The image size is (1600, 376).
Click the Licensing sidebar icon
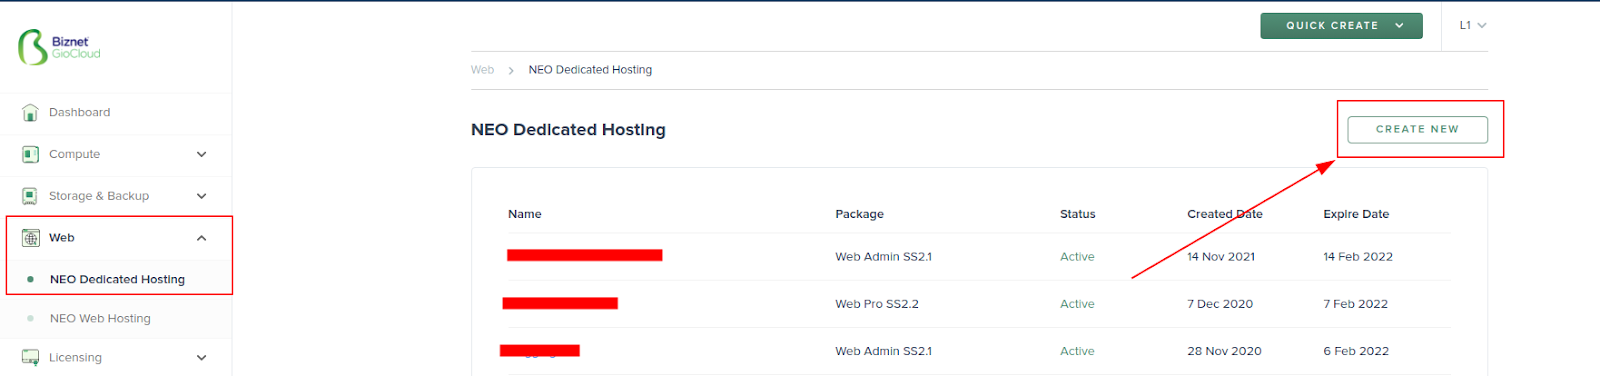[x=30, y=357]
